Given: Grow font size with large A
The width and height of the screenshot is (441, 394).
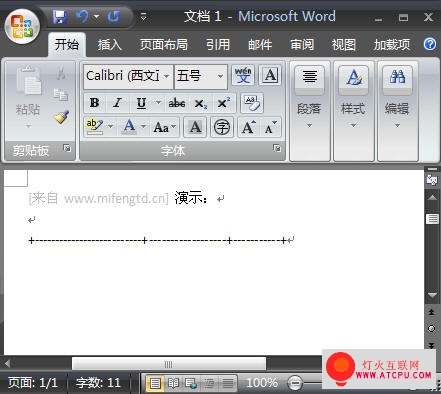Looking at the screenshot, I should [x=248, y=127].
